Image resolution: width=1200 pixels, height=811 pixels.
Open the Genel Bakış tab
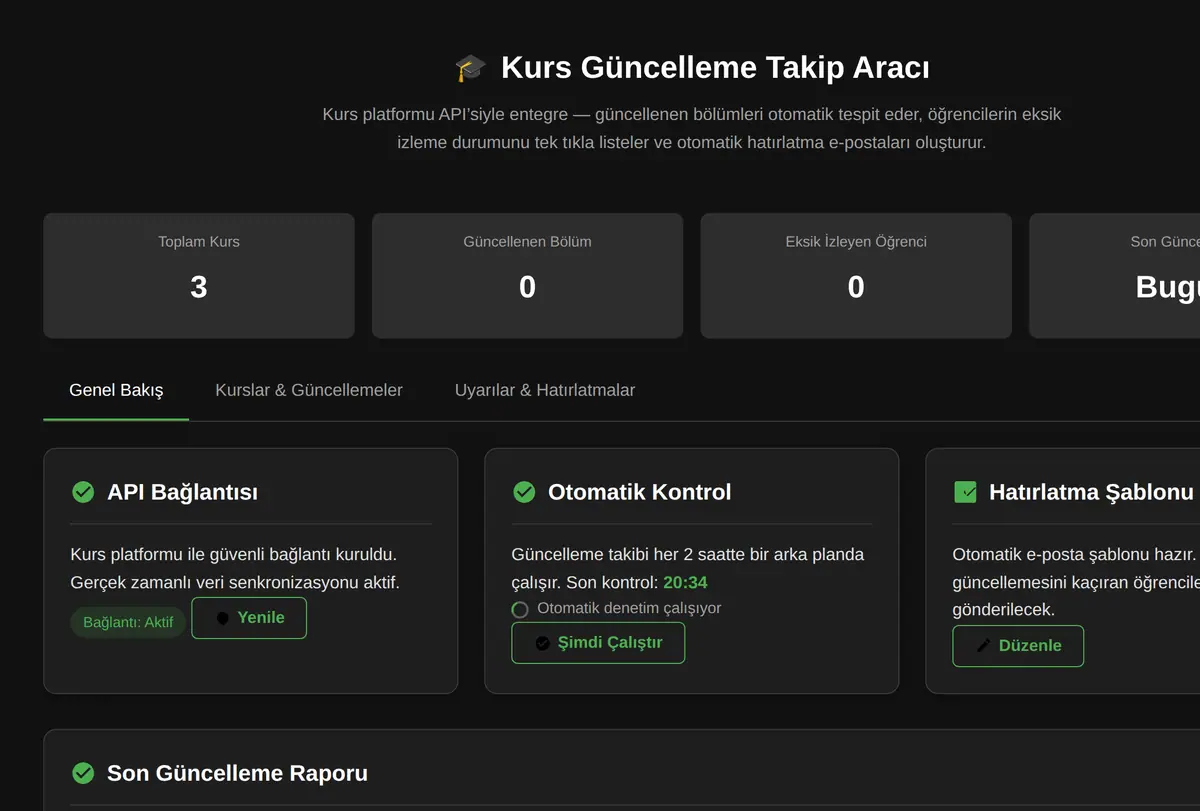pyautogui.click(x=116, y=390)
